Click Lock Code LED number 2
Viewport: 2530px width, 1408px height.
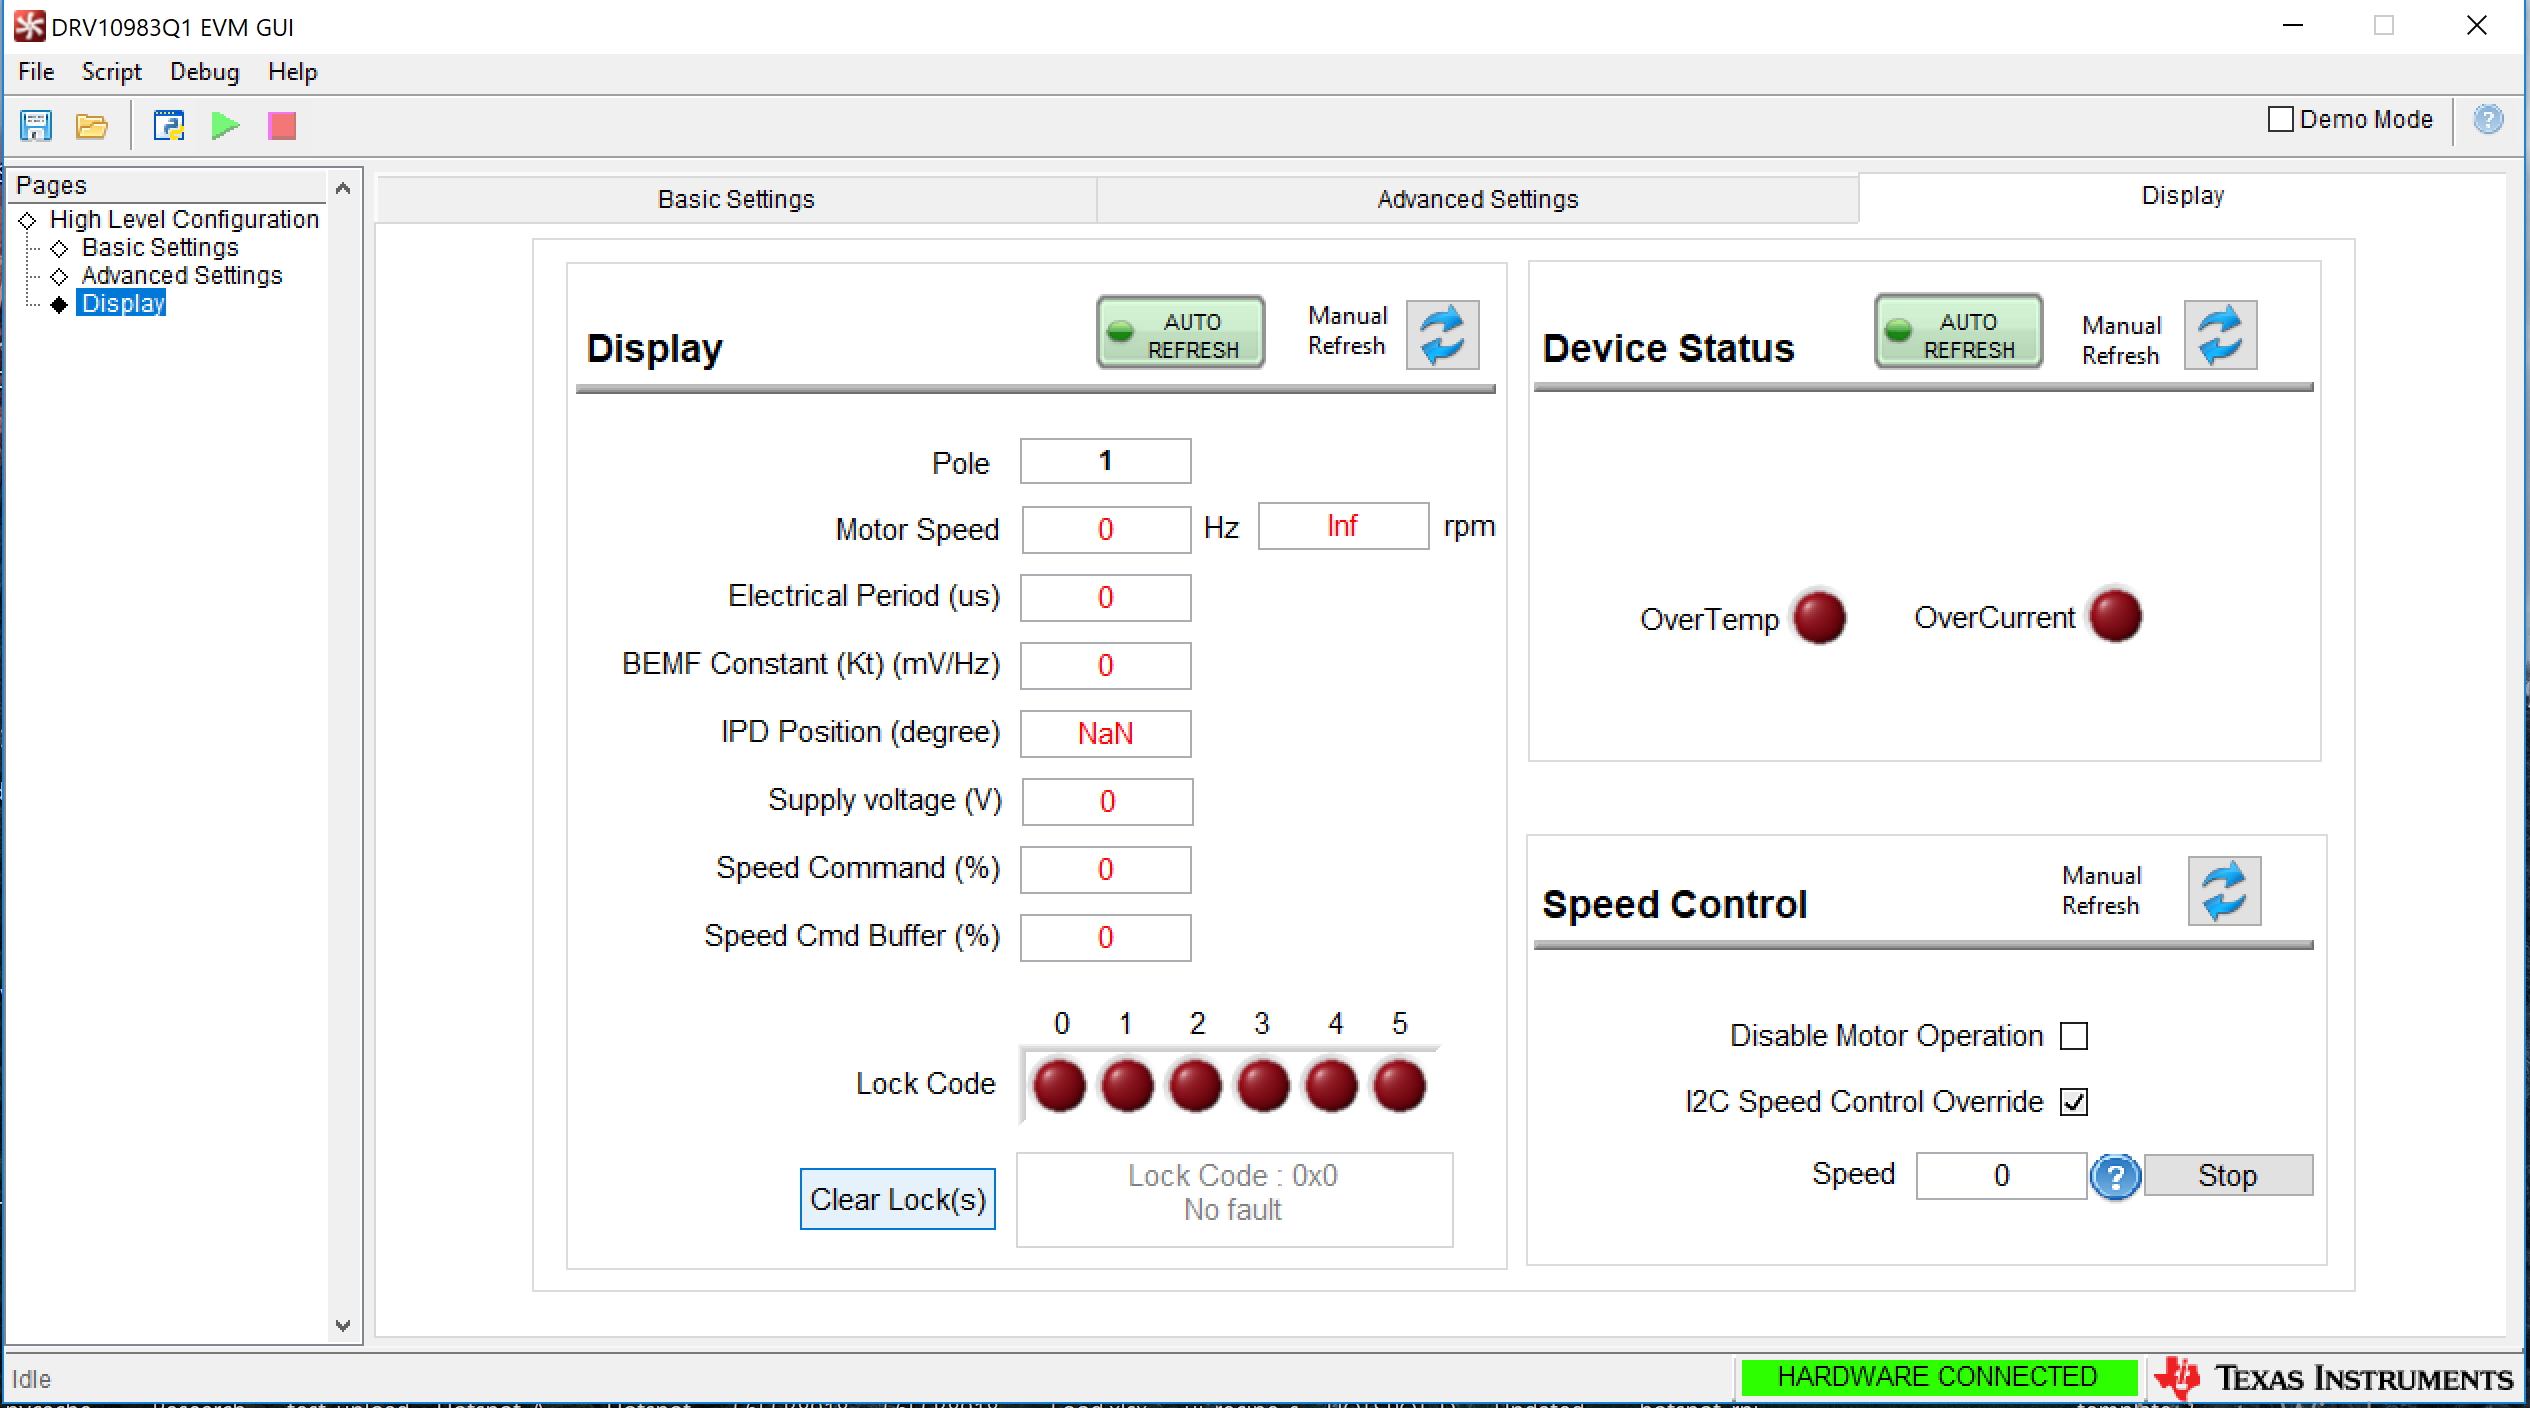[x=1195, y=1086]
